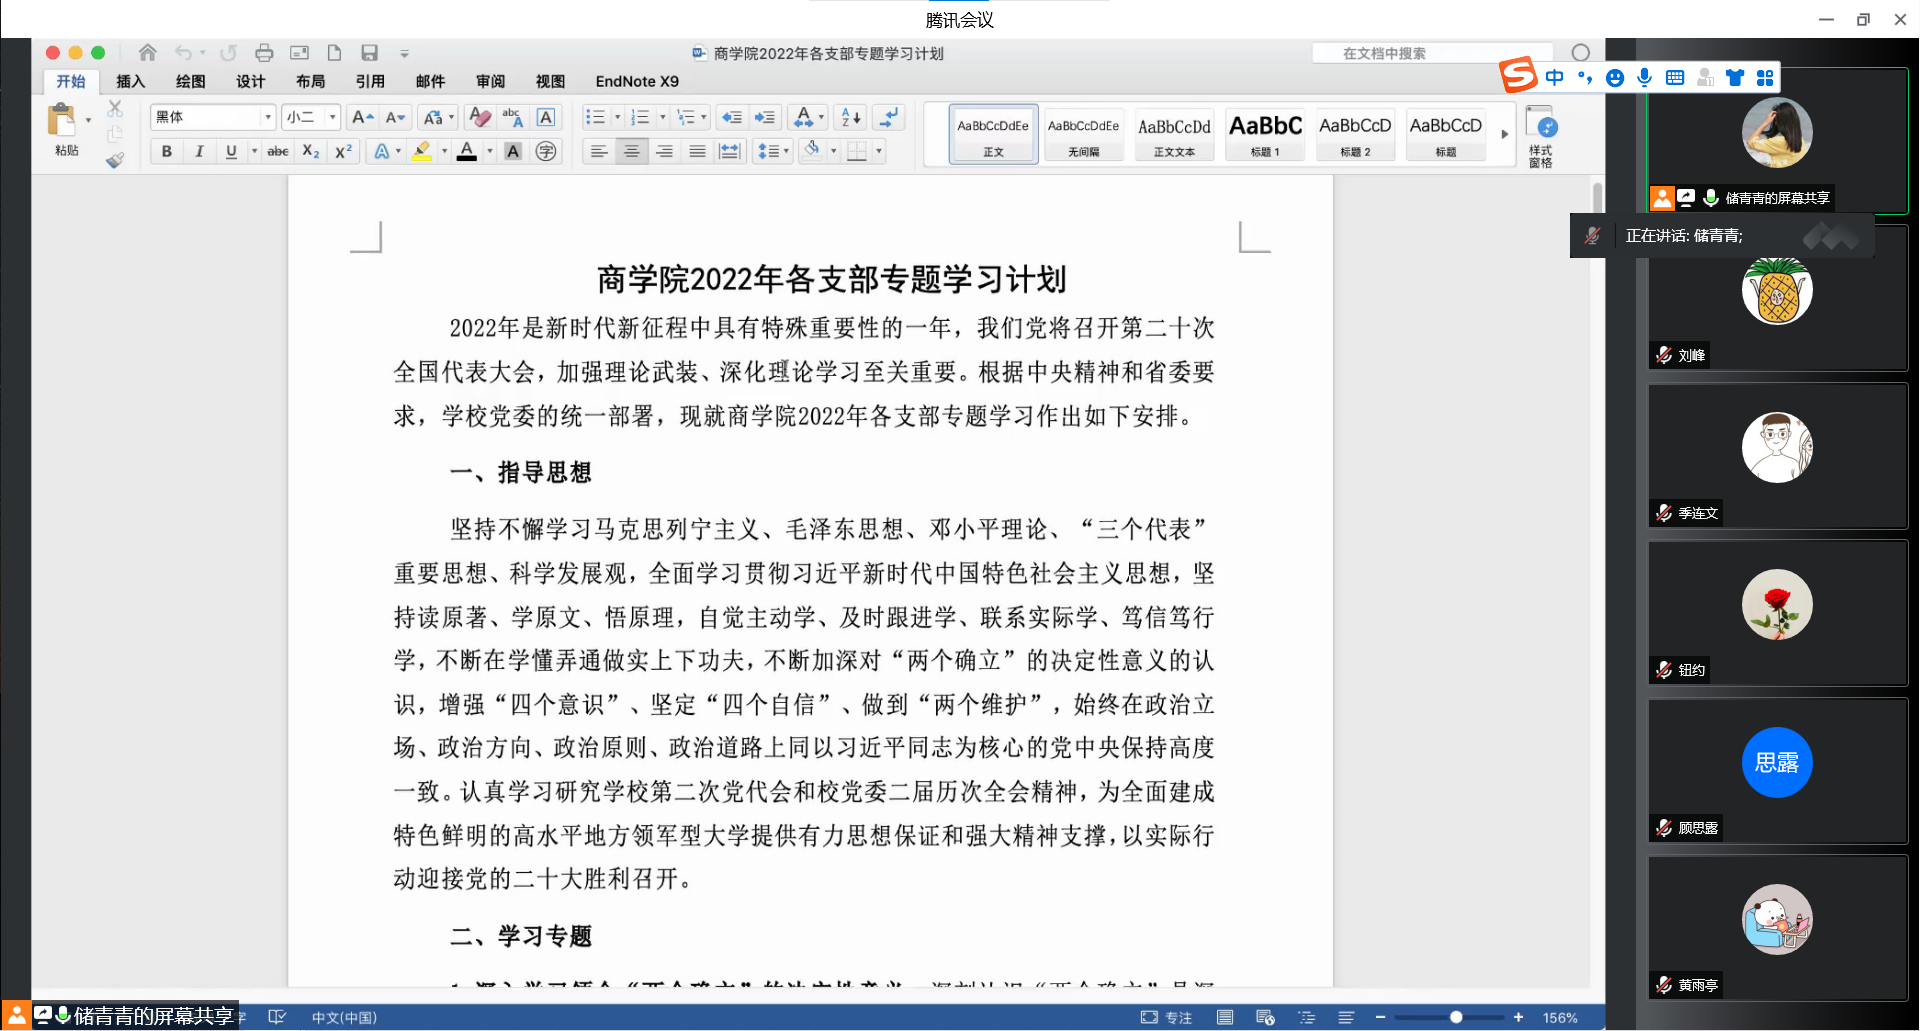The height and width of the screenshot is (1031, 1920).
Task: Click the zoom slider handle in status bar
Action: pos(1456,1017)
